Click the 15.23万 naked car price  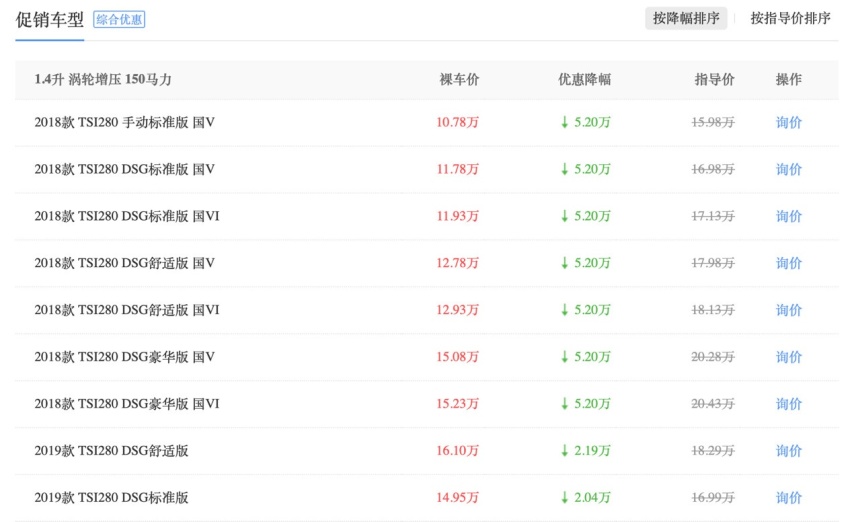458,404
